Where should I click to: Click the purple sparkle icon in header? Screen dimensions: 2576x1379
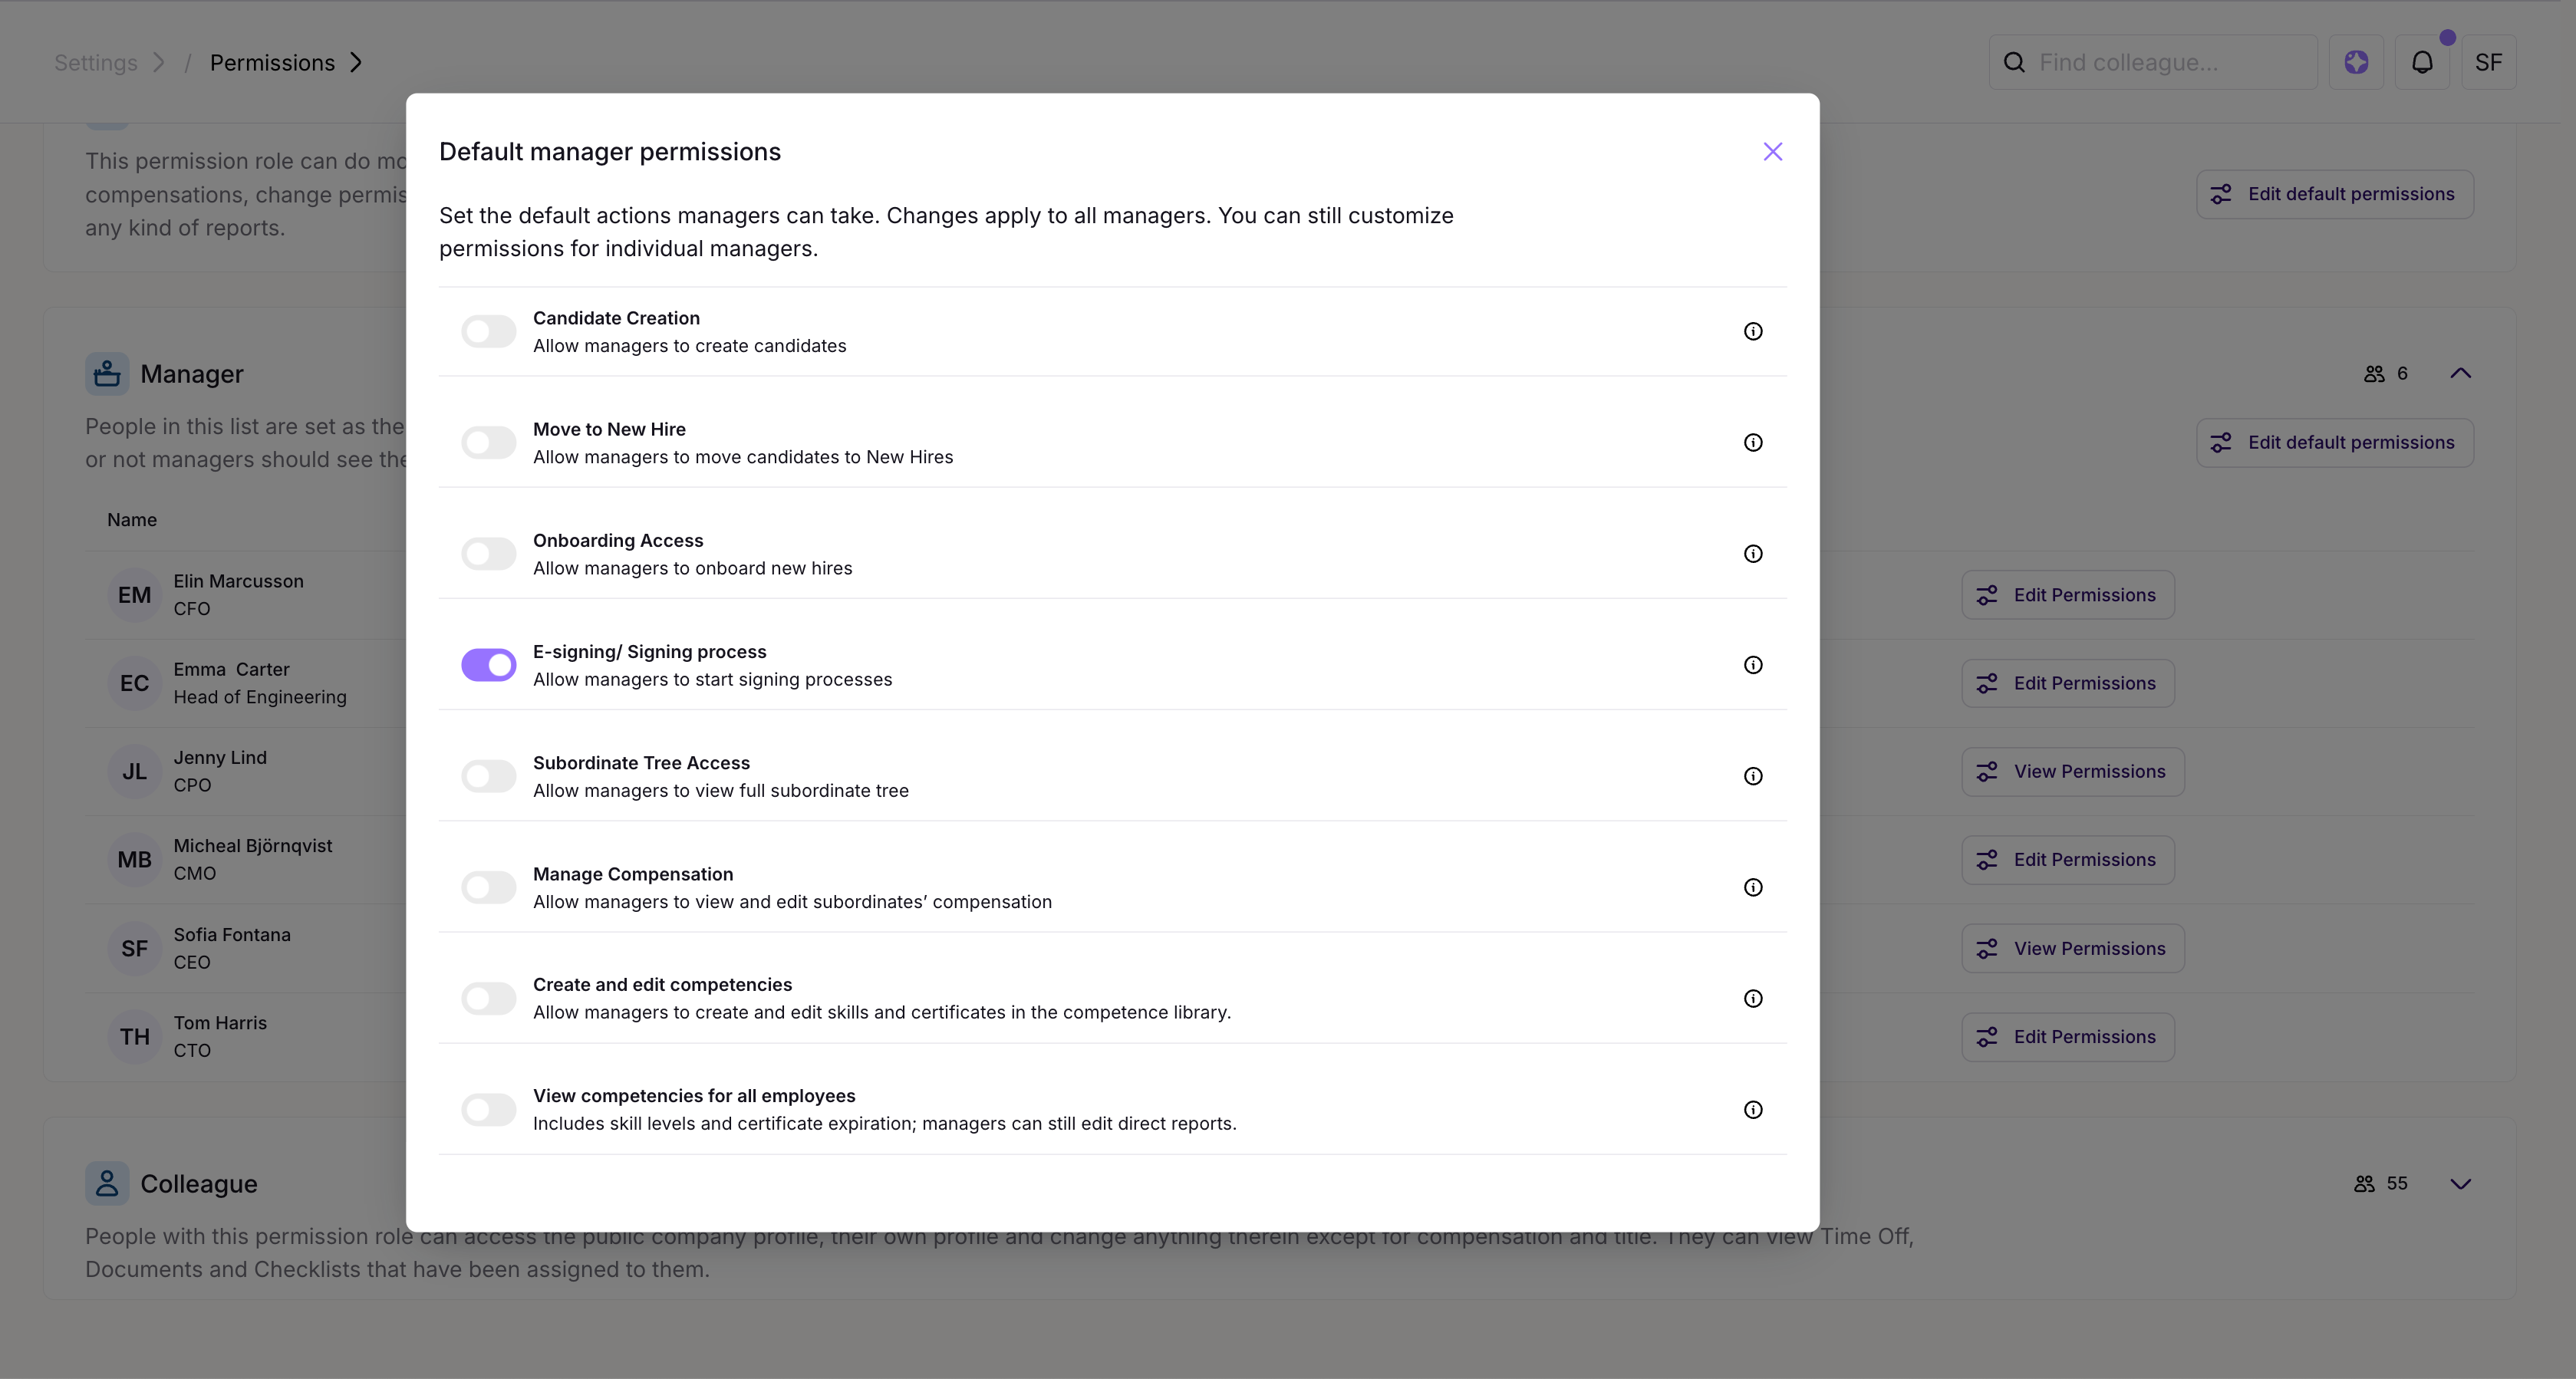2355,62
